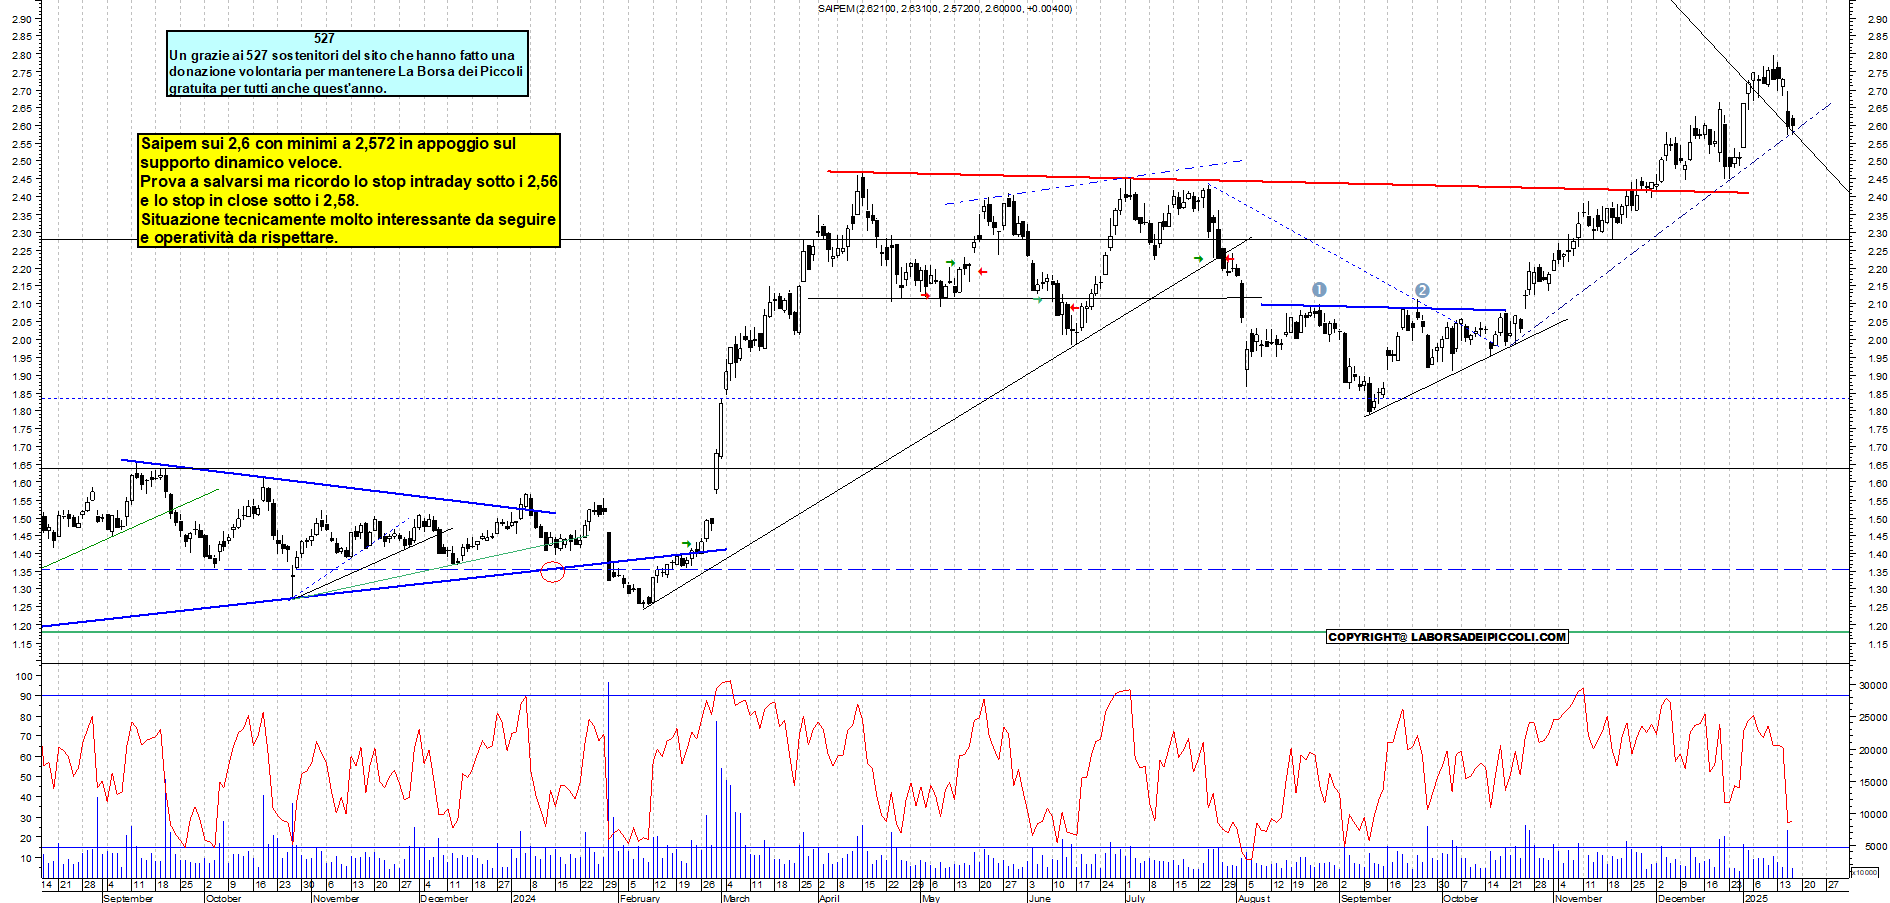The image size is (1890, 903).
Task: Click the 25000 volume scale value
Action: [x=1872, y=718]
